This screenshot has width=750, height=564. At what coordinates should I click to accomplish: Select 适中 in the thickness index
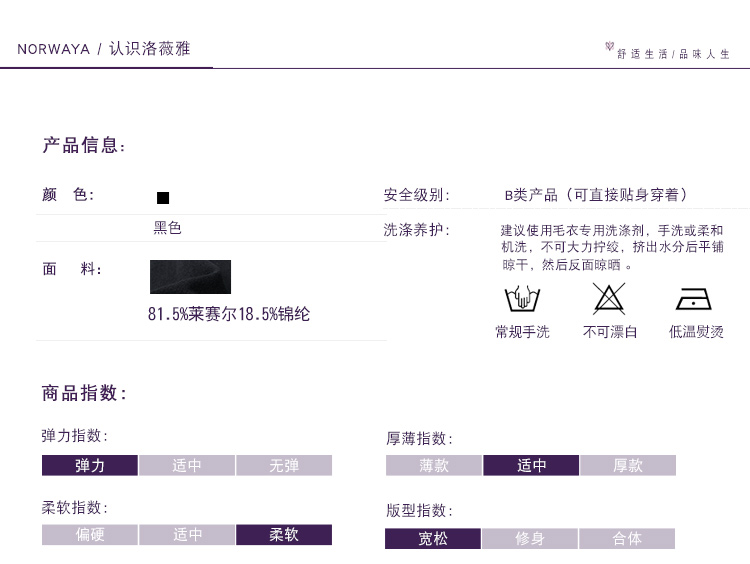(x=531, y=465)
